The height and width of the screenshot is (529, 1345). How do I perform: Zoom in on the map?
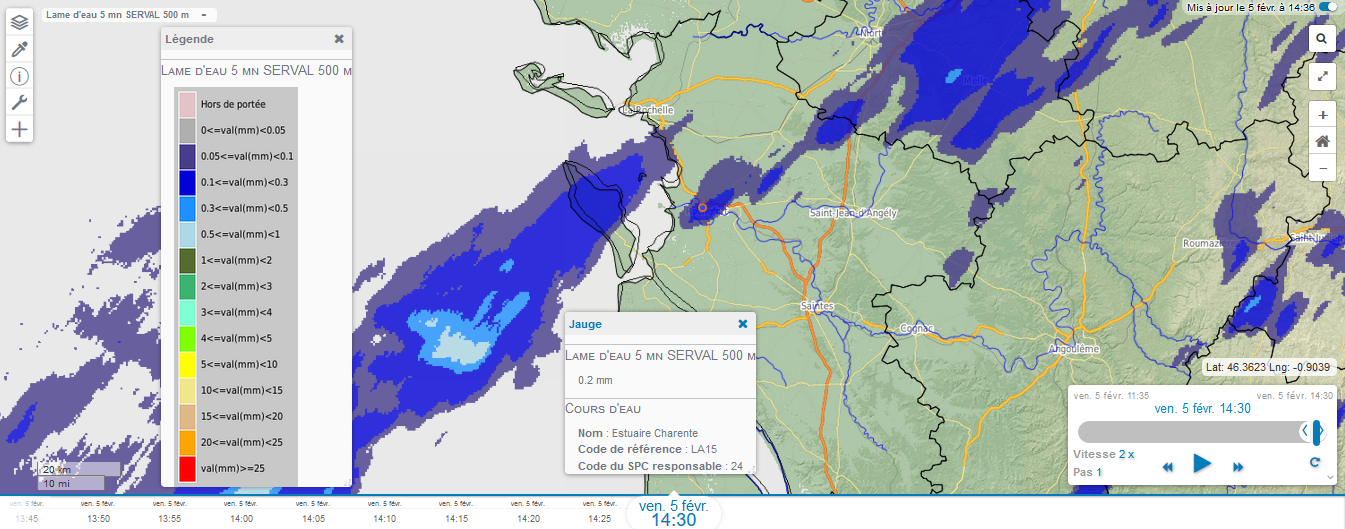click(1322, 115)
